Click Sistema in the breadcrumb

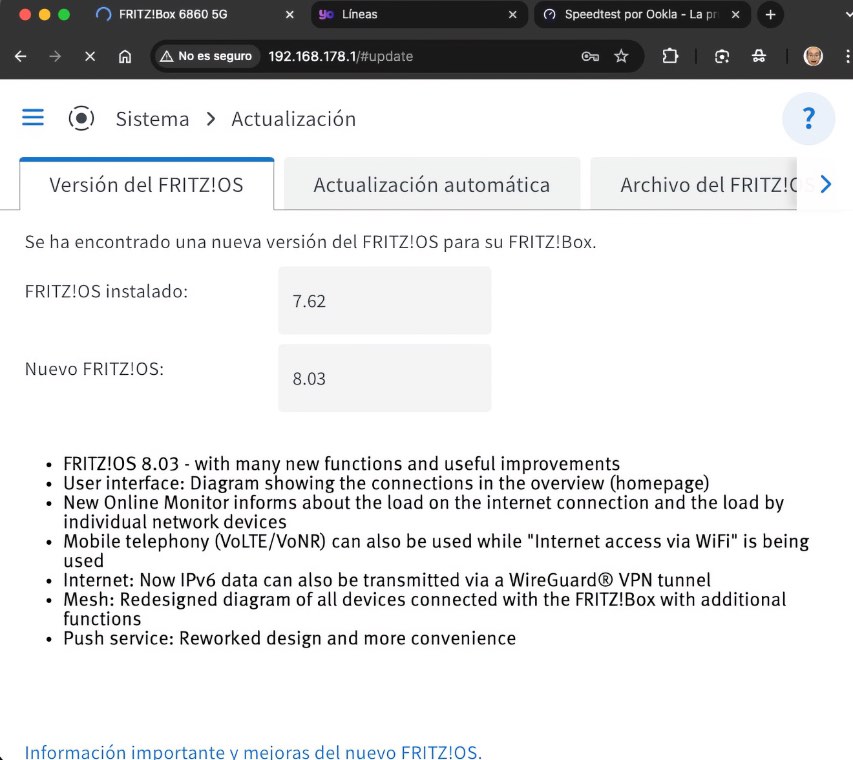(x=152, y=119)
